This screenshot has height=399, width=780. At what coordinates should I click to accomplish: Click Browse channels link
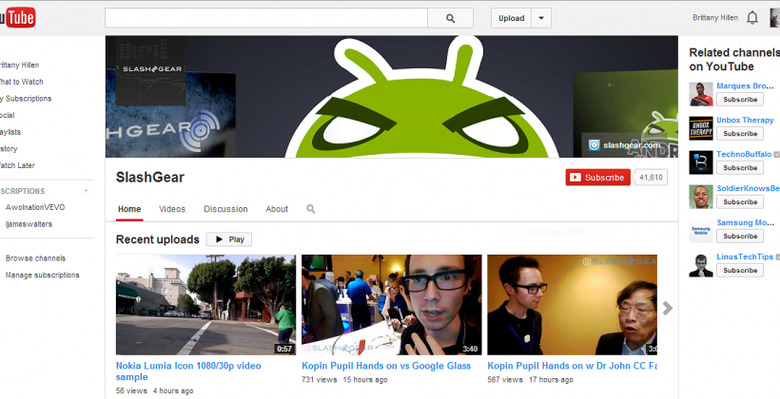[x=35, y=258]
